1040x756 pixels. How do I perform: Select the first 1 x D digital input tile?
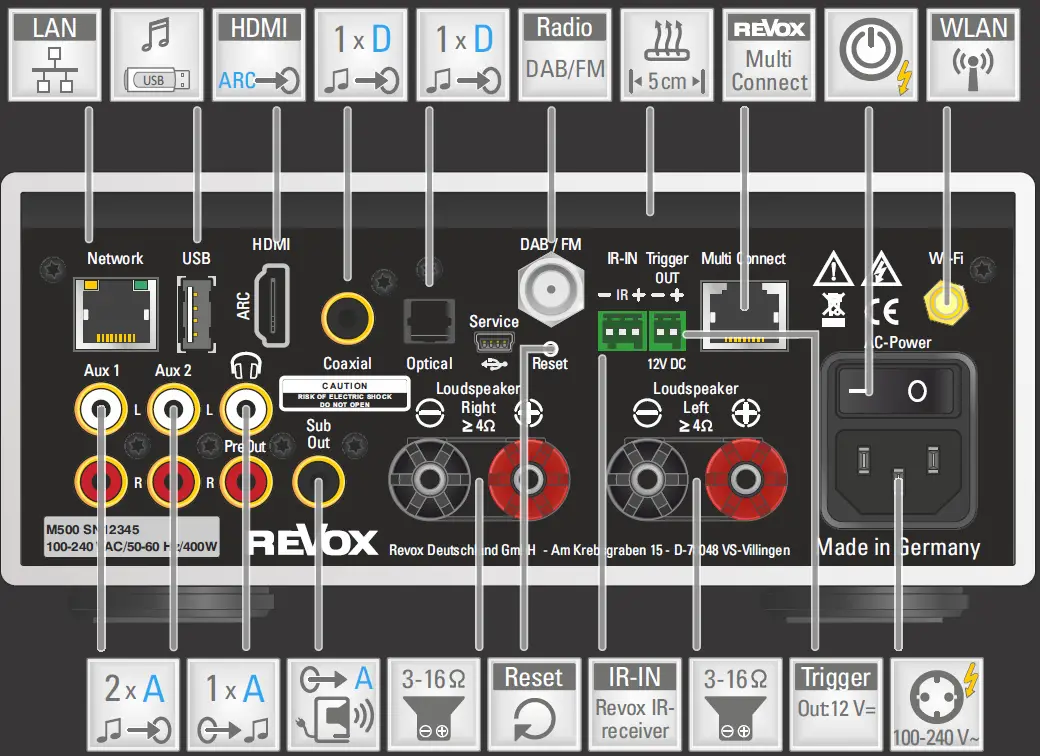point(361,55)
